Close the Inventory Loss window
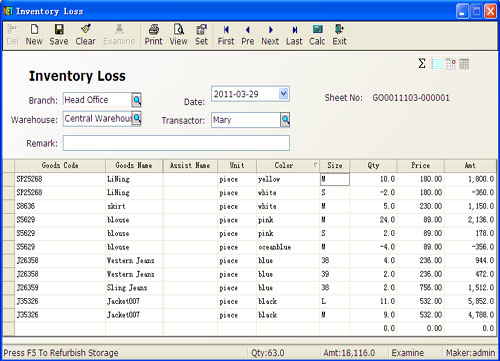Screen dimensions: 500x361 491,11
